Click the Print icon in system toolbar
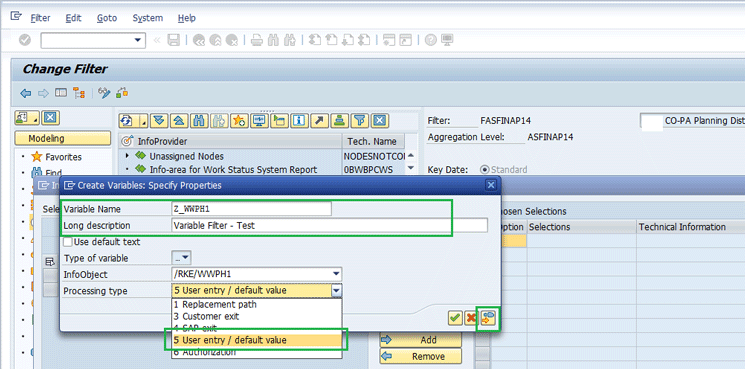The height and width of the screenshot is (369, 745). coord(257,40)
